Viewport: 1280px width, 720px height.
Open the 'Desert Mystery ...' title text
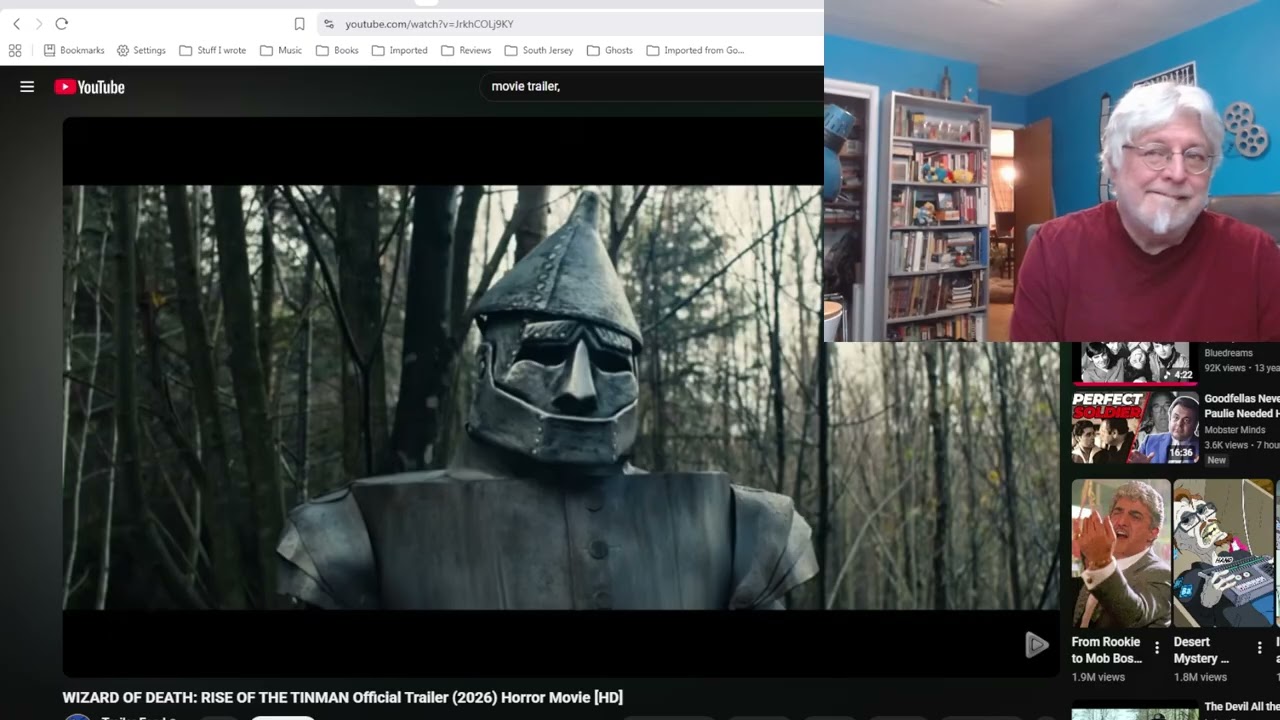coord(1203,650)
